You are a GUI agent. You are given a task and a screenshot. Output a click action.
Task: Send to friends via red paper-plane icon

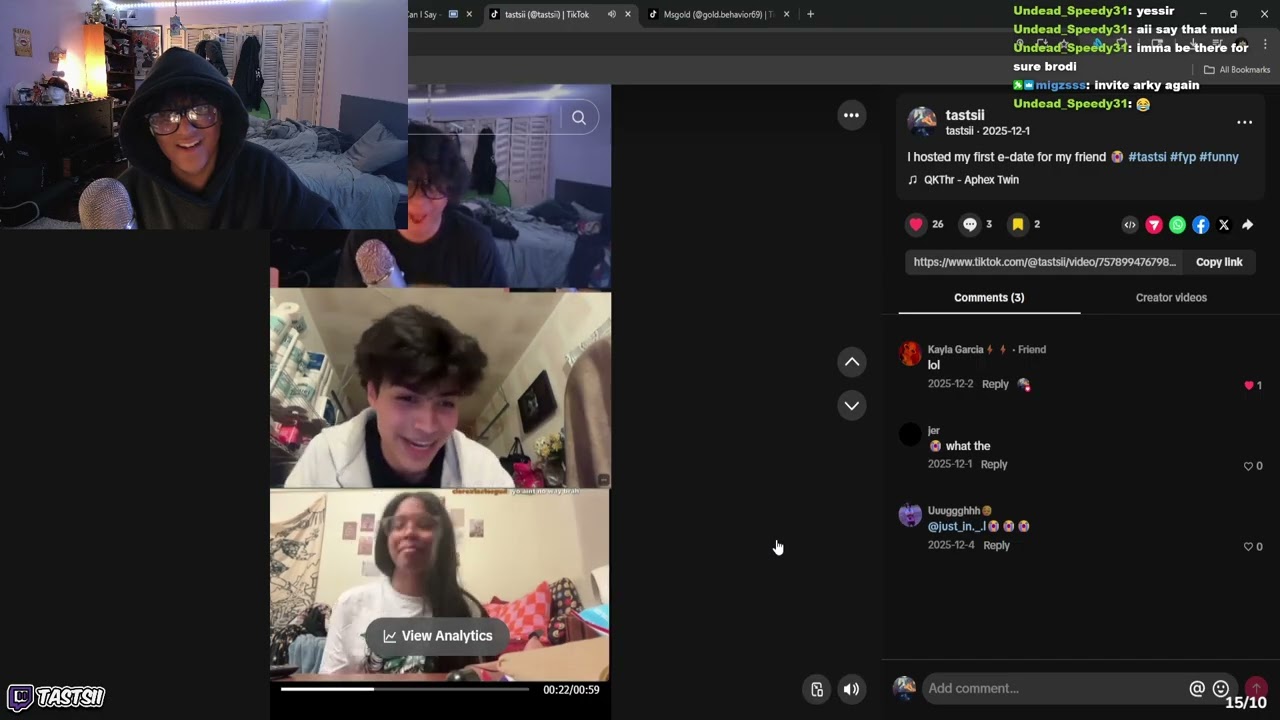(1154, 225)
